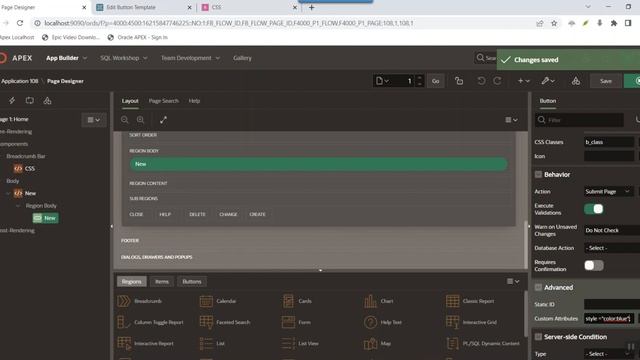Select the Form region type
Screen dimensions: 640x360
coord(296,322)
